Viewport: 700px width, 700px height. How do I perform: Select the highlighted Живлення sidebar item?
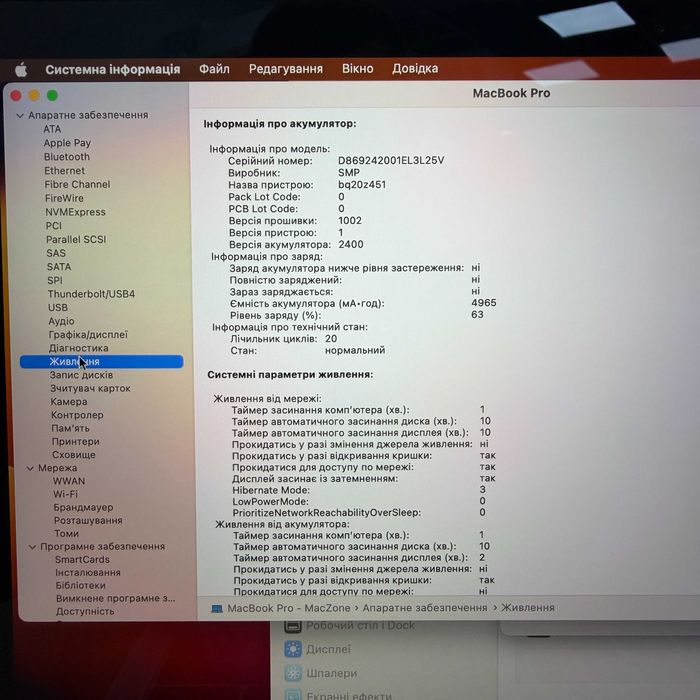pos(102,362)
